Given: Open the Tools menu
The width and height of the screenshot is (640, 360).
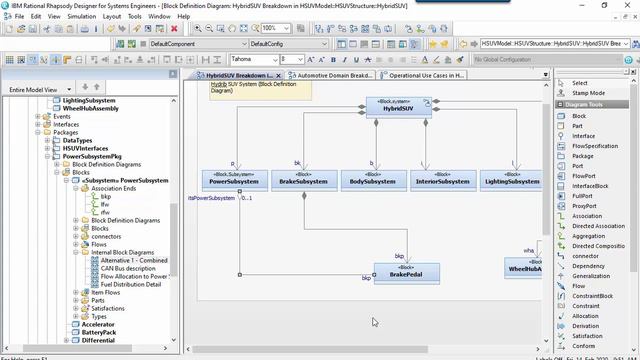Looking at the screenshot, I should coord(135,16).
